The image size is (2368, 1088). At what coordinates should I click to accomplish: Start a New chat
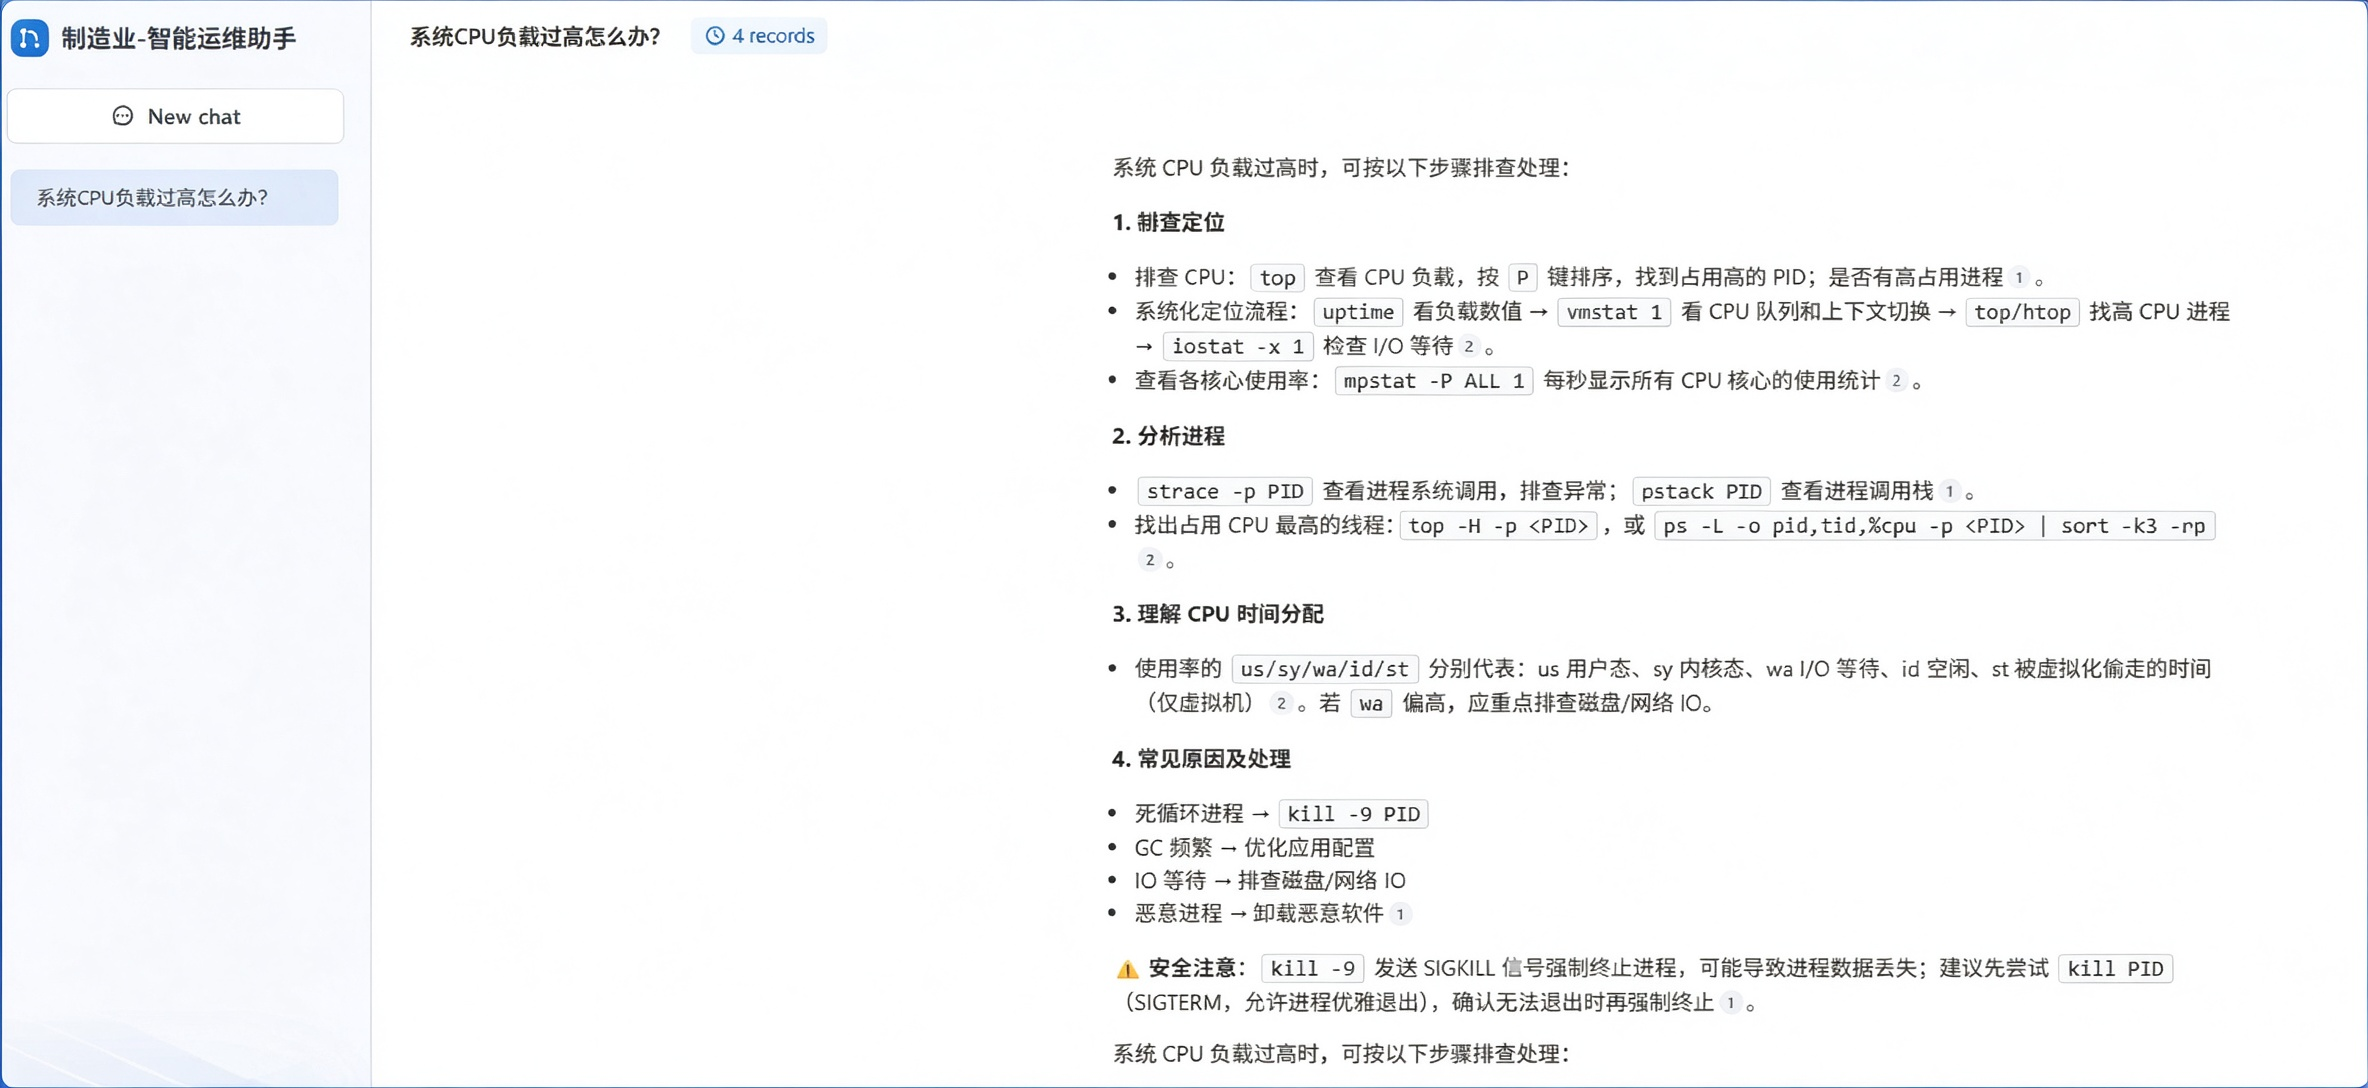pyautogui.click(x=176, y=116)
